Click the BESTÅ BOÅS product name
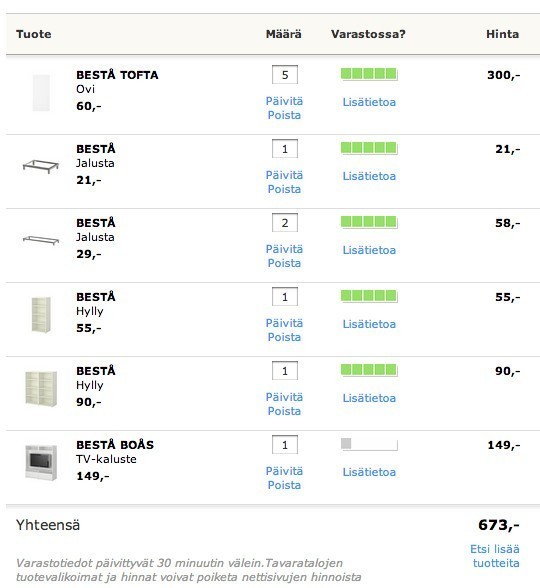 [115, 445]
